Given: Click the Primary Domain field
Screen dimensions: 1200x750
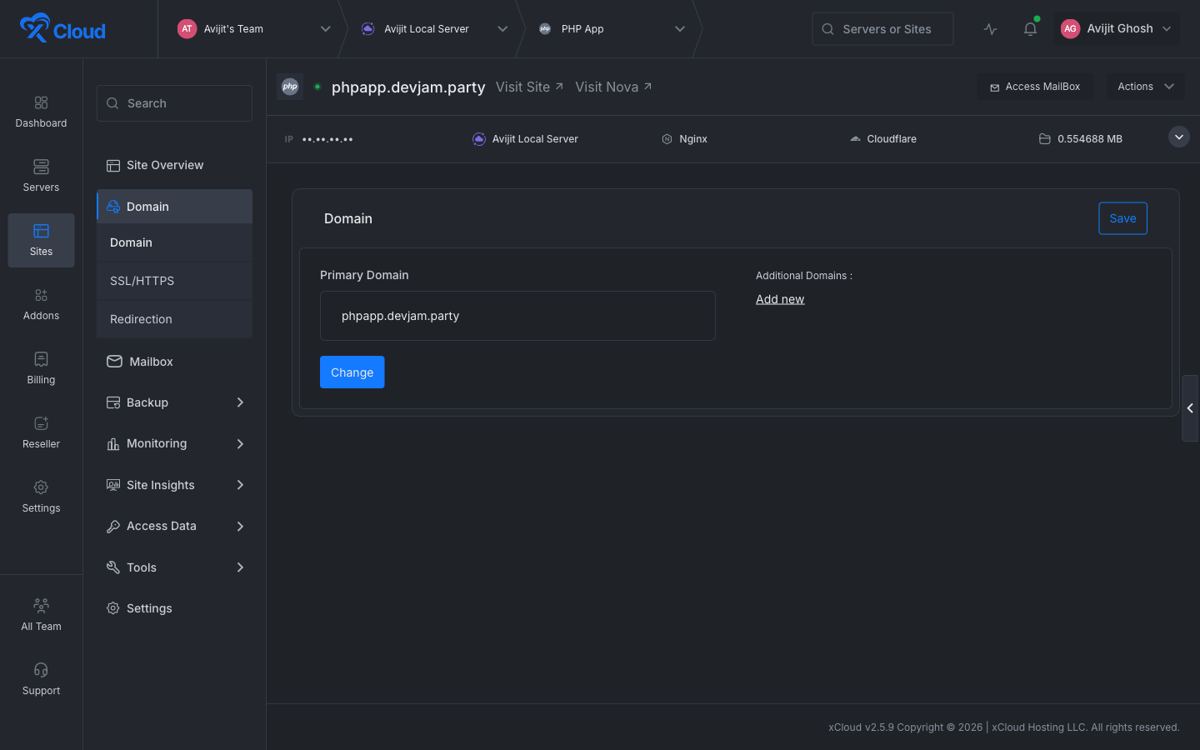Looking at the screenshot, I should 518,316.
